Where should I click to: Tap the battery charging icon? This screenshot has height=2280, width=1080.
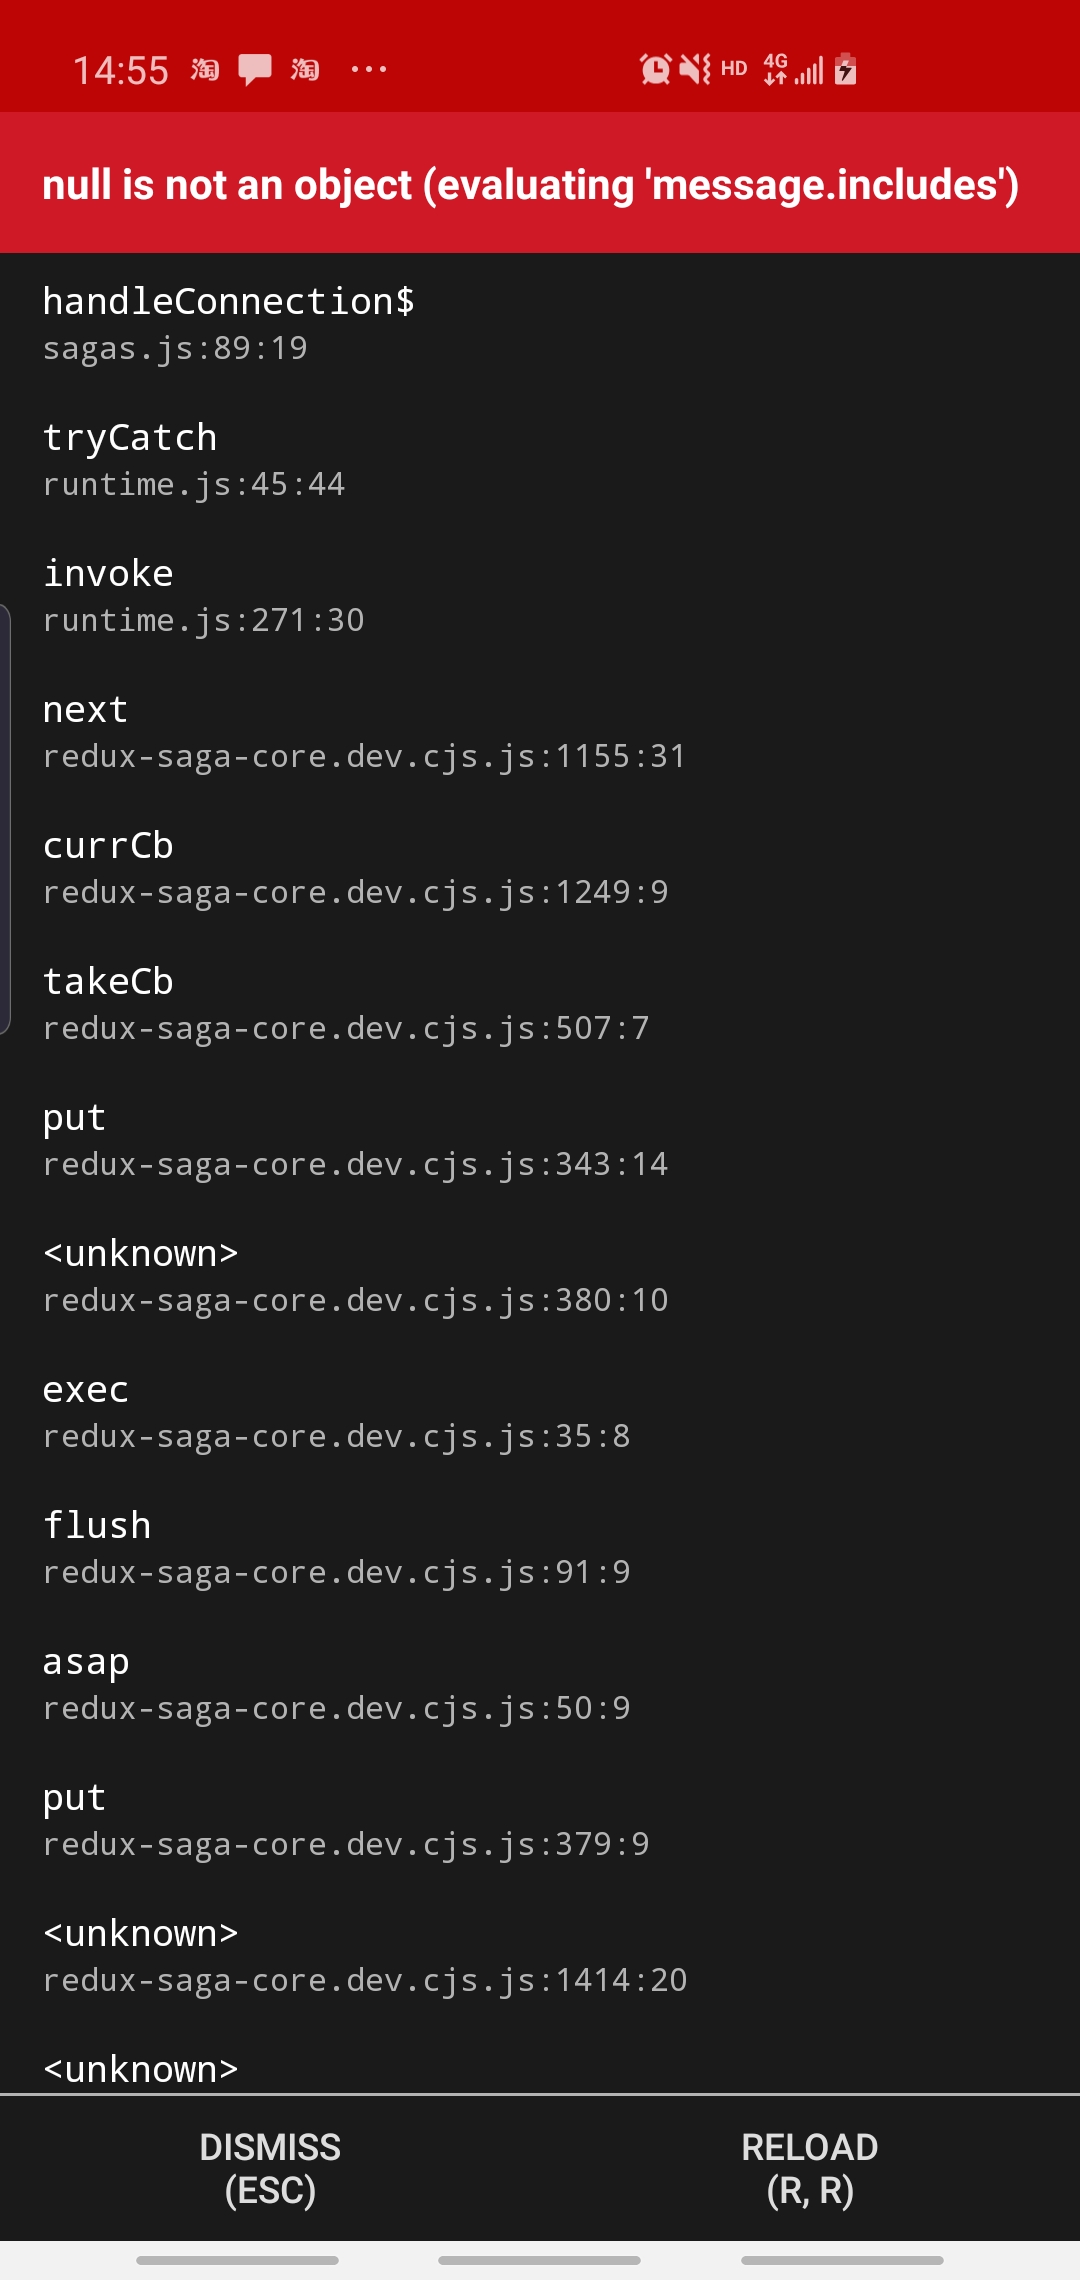click(846, 69)
